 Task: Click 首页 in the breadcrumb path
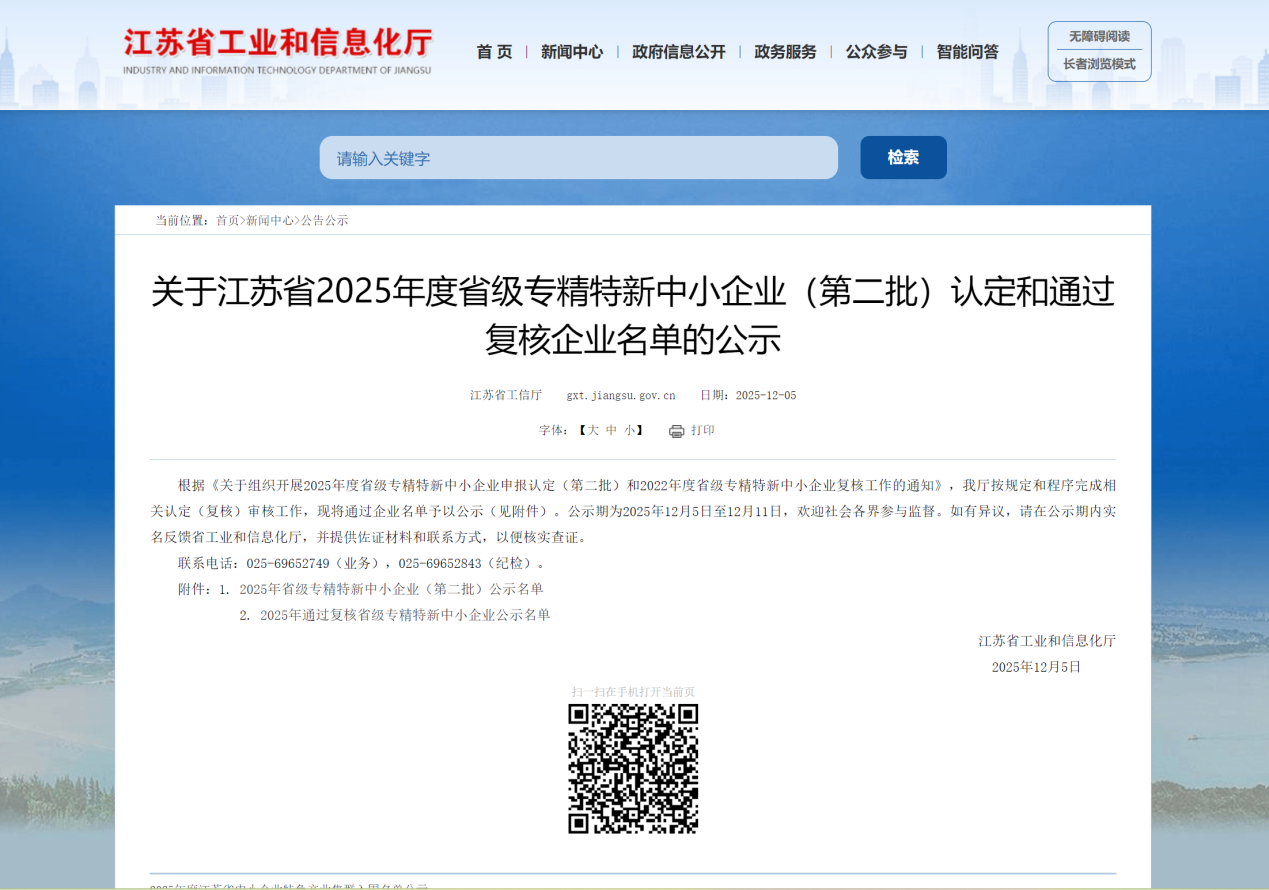[x=227, y=221]
